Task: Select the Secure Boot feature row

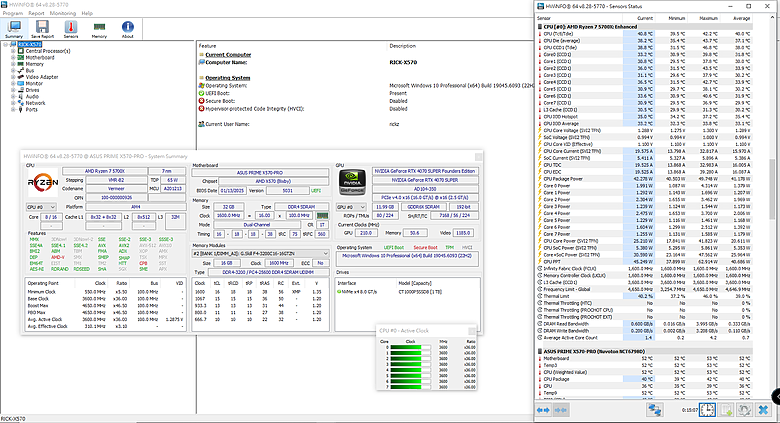Action: point(366,101)
